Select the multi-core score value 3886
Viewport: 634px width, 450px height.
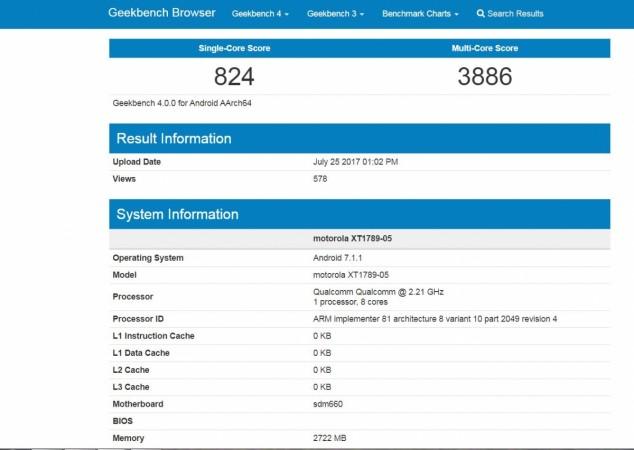[484, 76]
